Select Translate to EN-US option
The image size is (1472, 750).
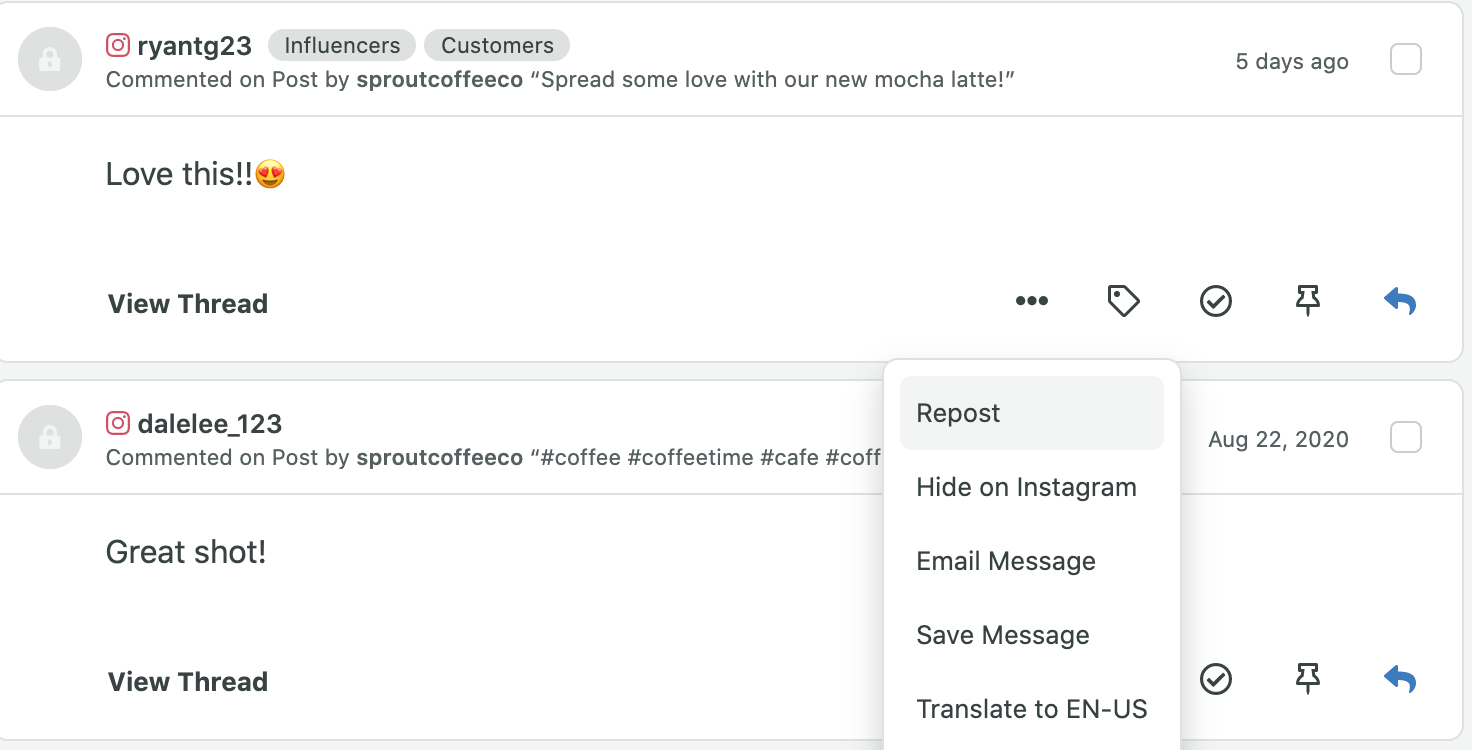1031,709
